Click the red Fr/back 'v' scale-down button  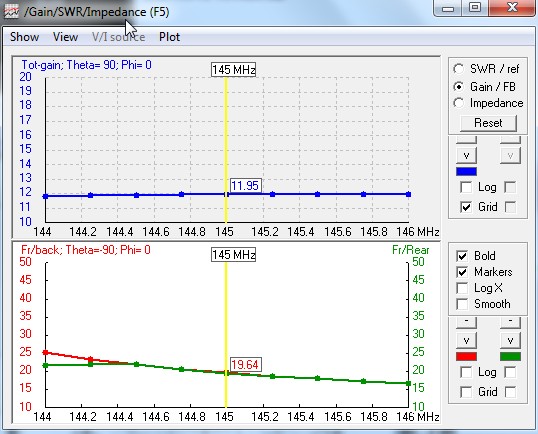[466, 340]
